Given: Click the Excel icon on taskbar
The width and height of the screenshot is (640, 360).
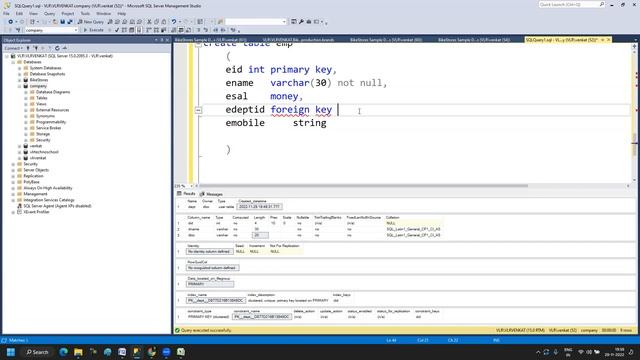Looking at the screenshot, I should pos(181,352).
